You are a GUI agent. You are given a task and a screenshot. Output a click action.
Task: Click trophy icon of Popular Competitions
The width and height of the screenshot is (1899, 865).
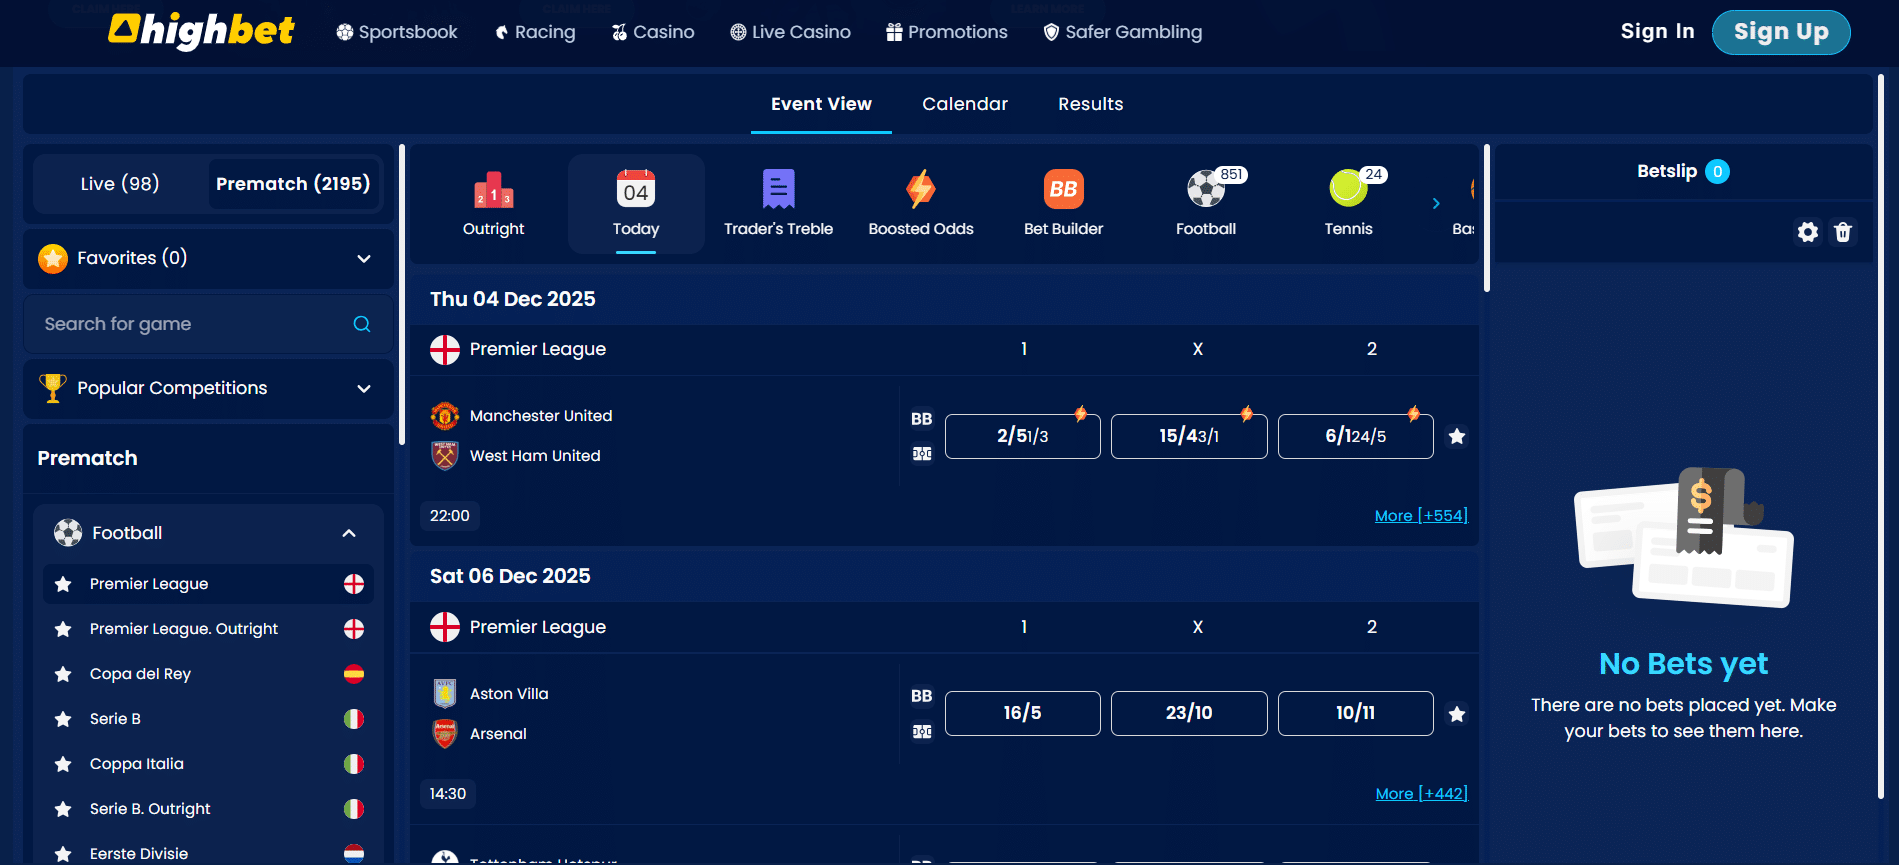(53, 388)
